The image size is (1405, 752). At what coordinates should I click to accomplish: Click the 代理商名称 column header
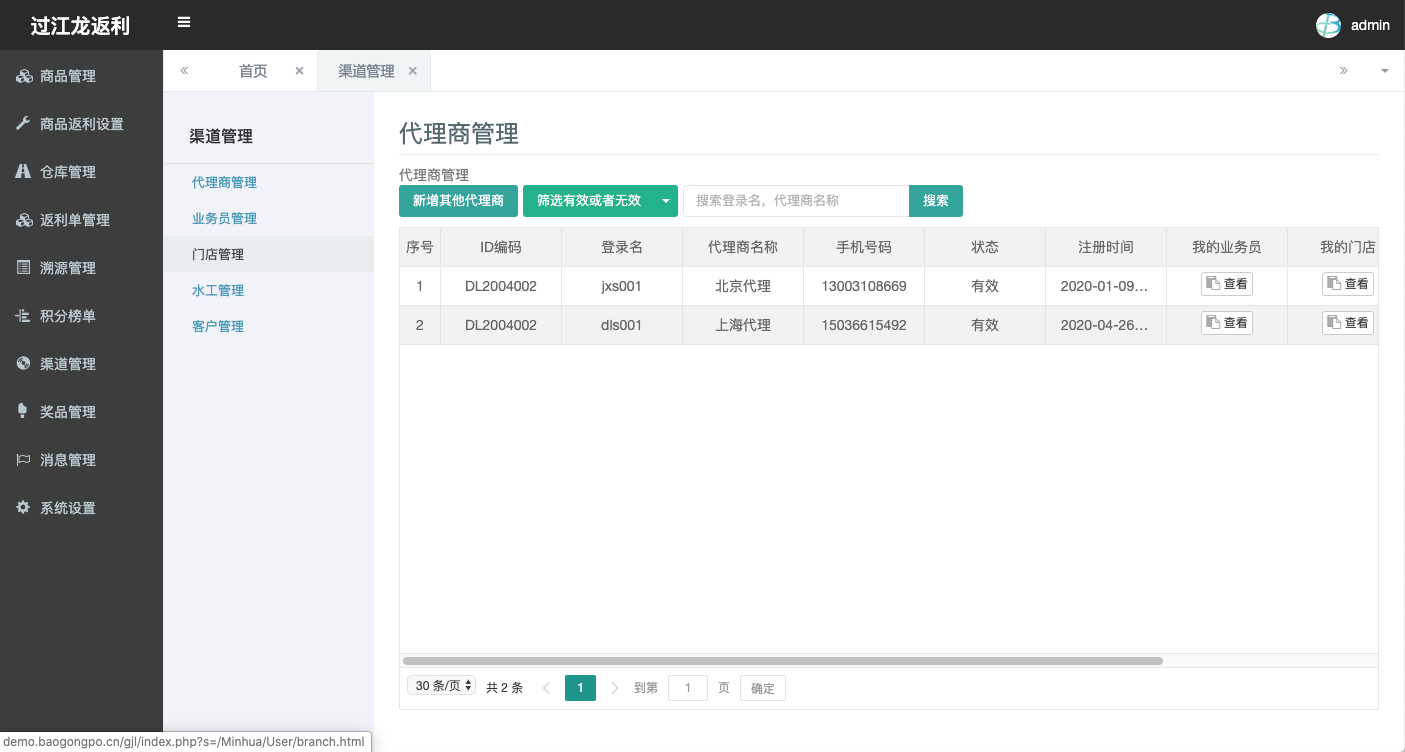(x=743, y=247)
